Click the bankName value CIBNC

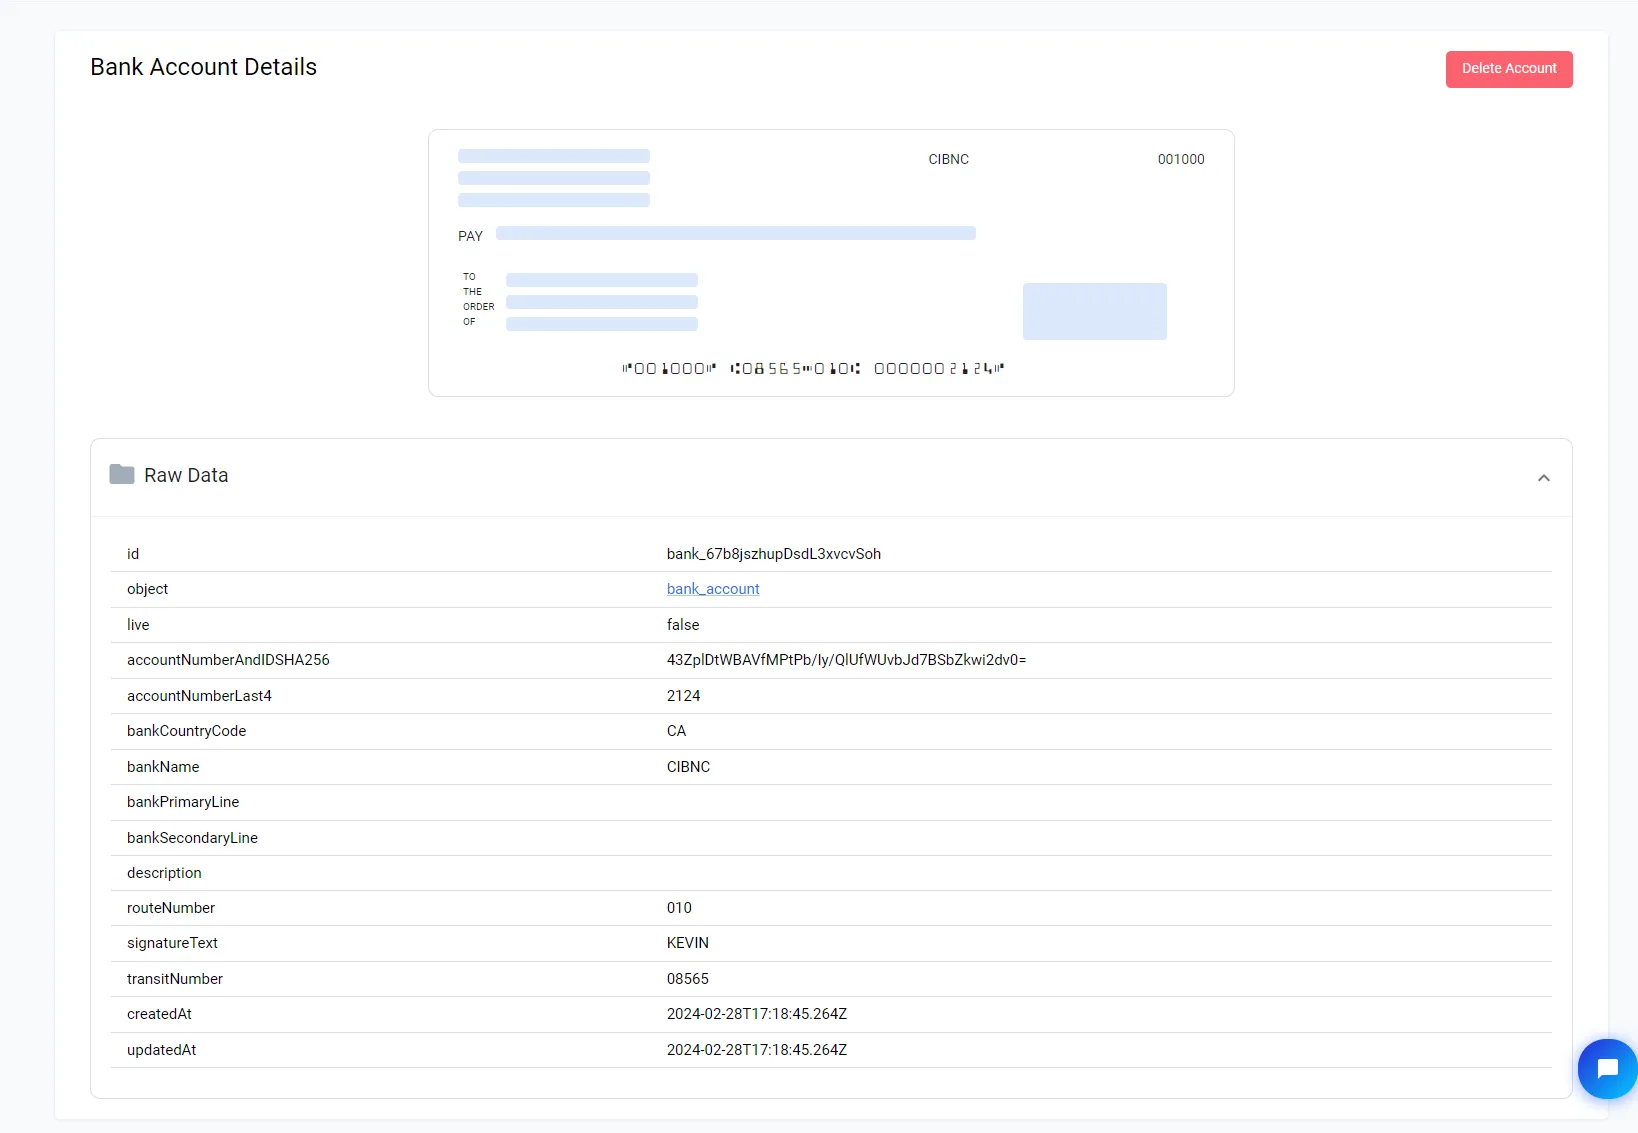click(x=688, y=767)
